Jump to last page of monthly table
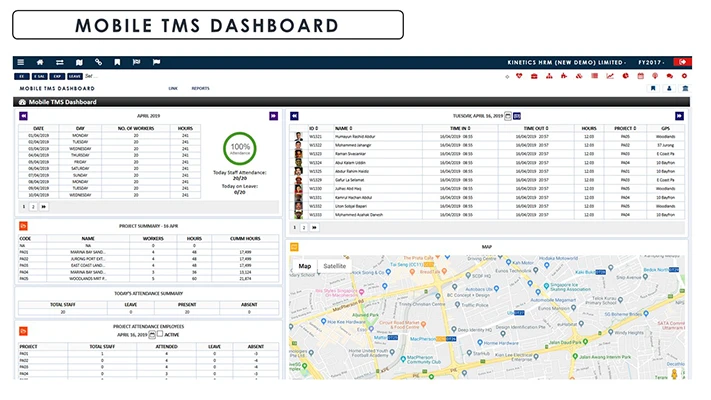Screen dimensions: 711x400 pos(44,207)
